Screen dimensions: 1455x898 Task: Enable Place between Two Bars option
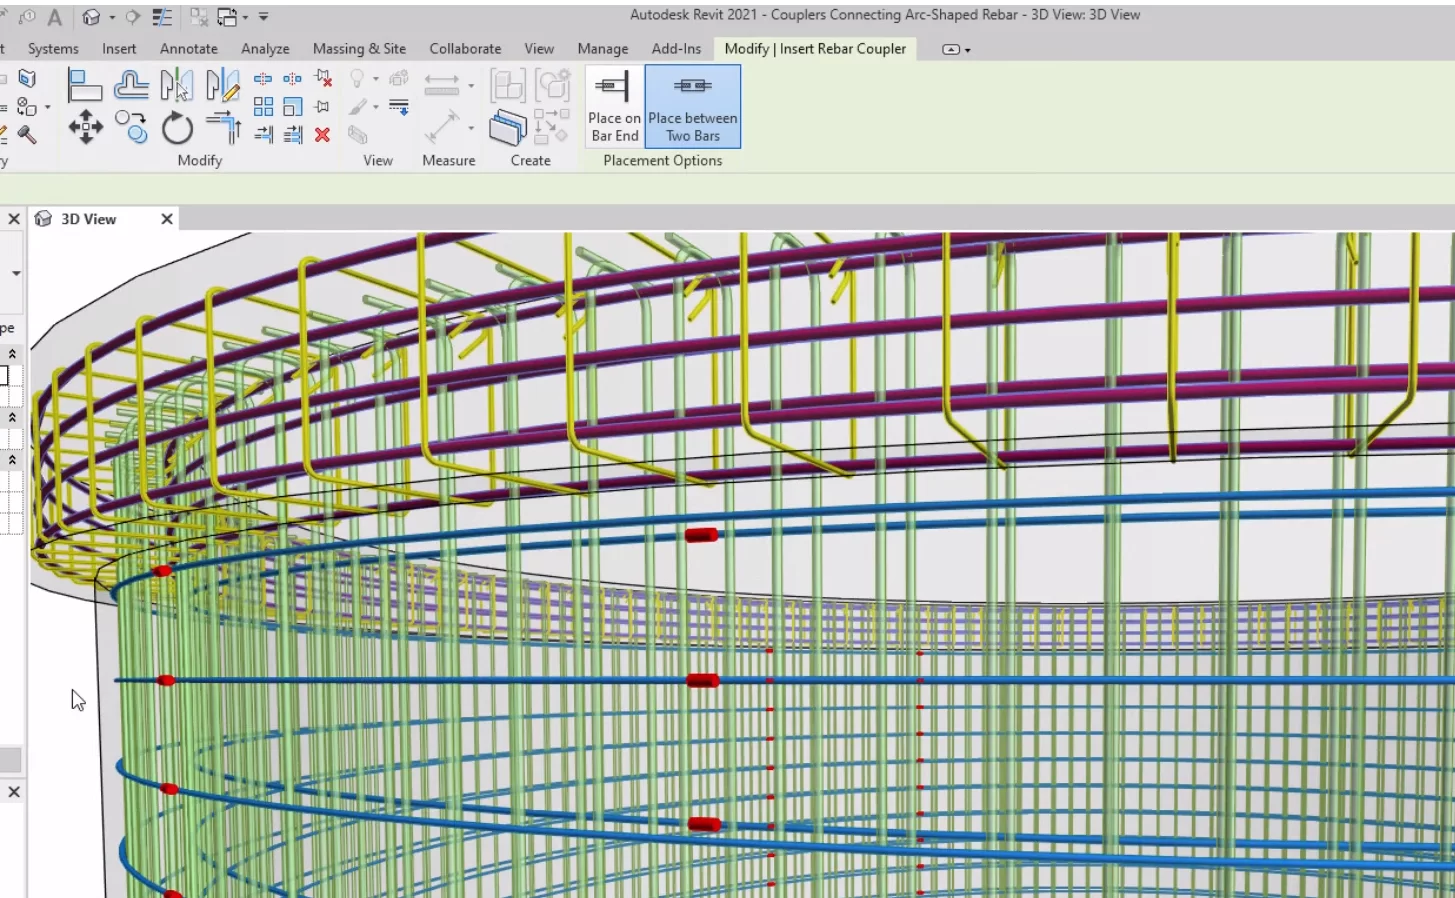pos(692,107)
